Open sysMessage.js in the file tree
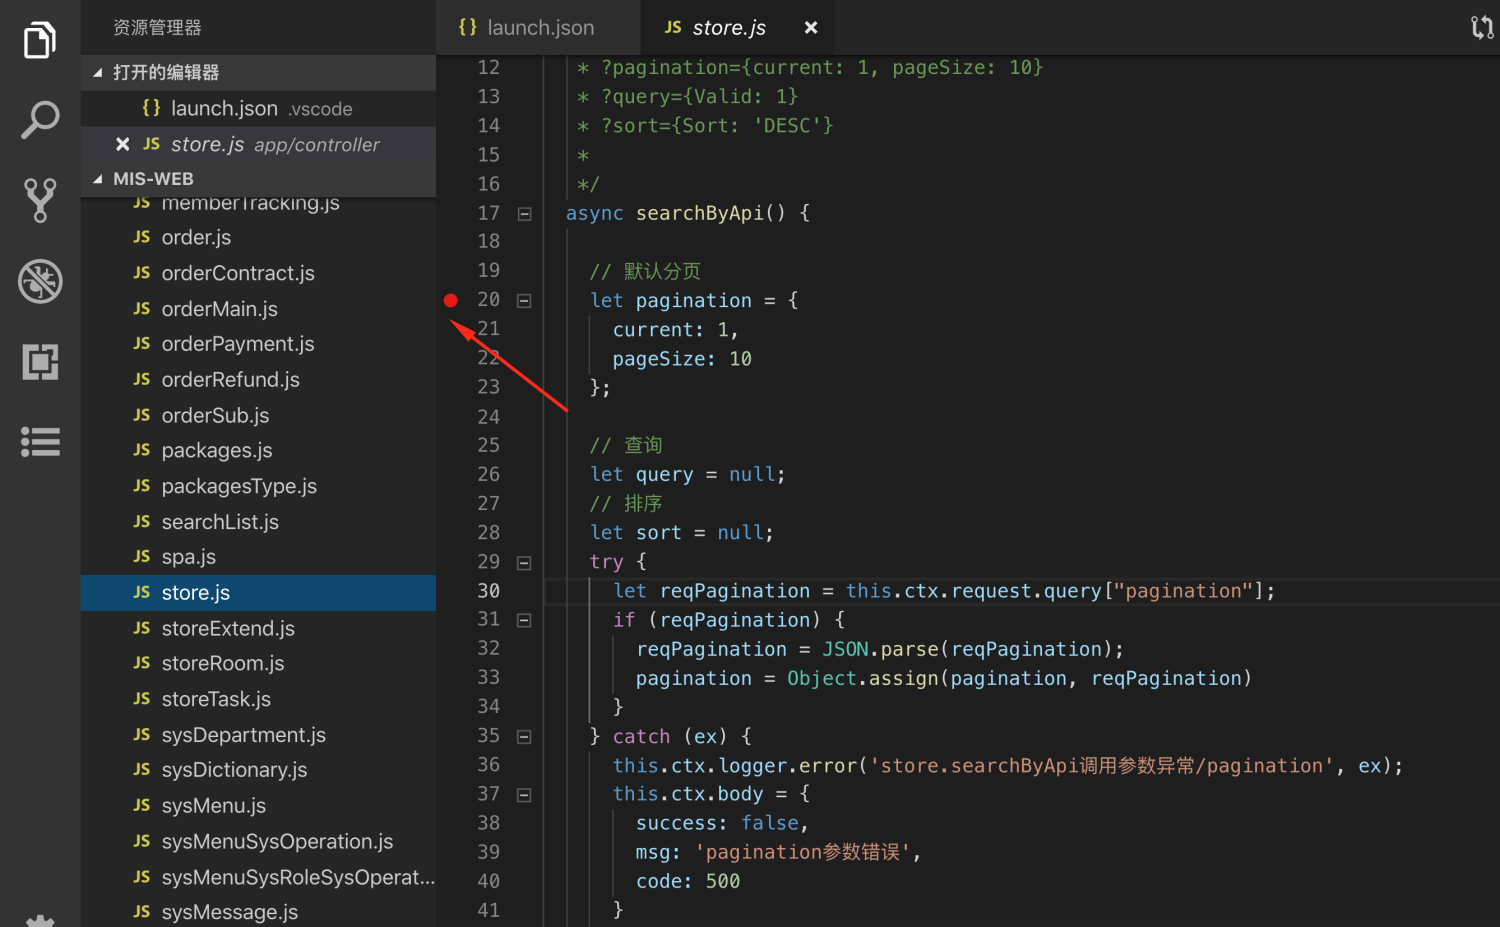This screenshot has height=927, width=1500. click(258, 912)
